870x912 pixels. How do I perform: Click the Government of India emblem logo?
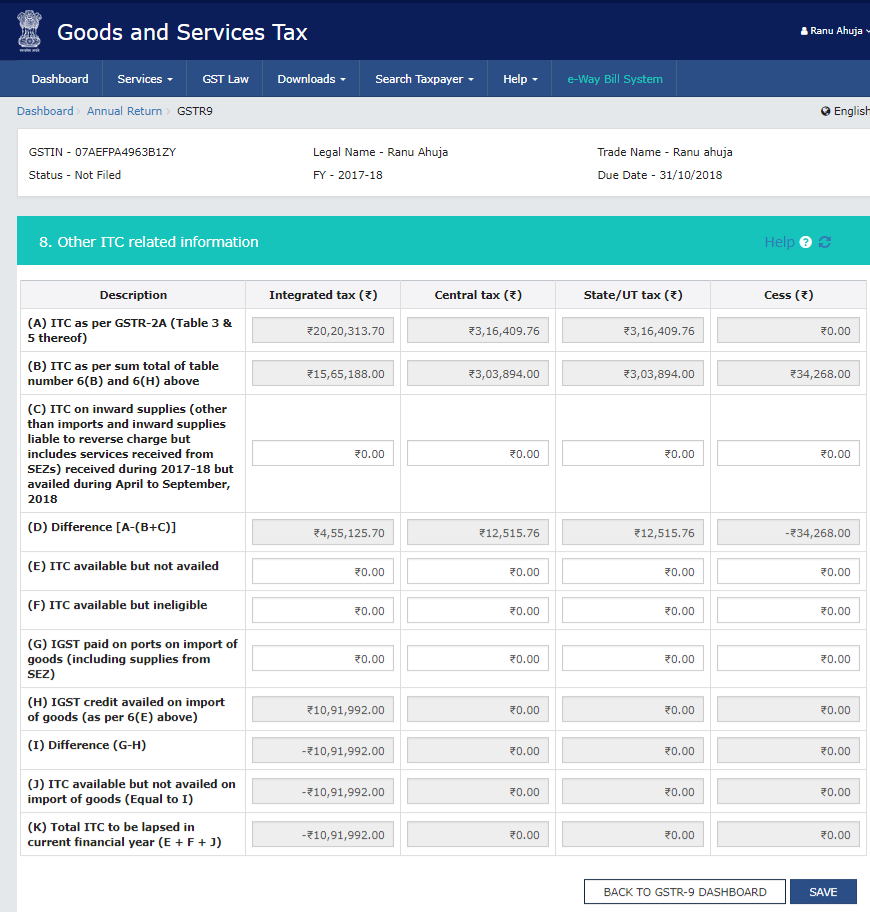29,31
